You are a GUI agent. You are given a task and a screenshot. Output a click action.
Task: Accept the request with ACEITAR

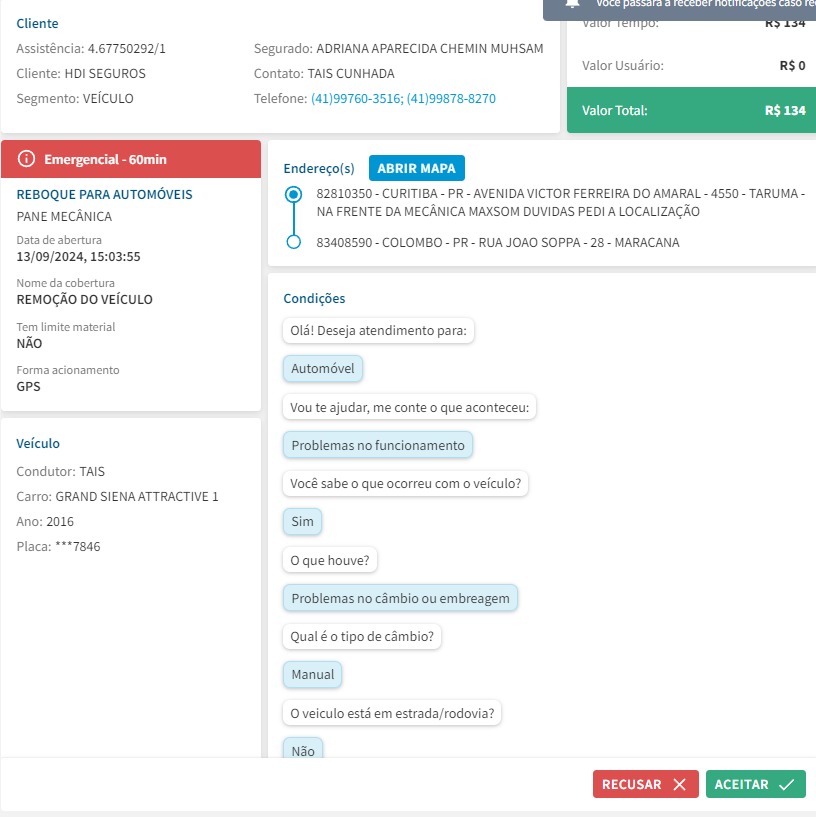pyautogui.click(x=755, y=785)
